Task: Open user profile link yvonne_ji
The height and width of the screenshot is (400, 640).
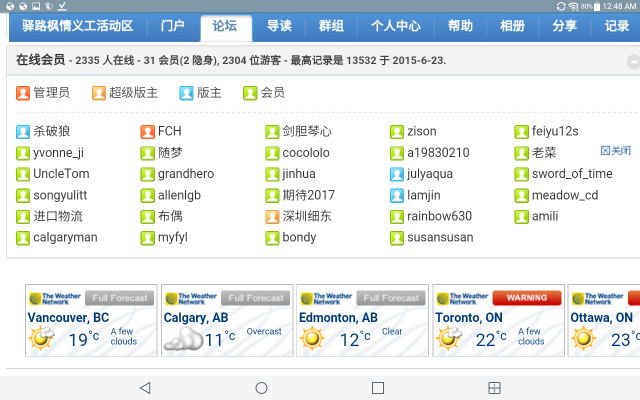Action: [x=59, y=153]
